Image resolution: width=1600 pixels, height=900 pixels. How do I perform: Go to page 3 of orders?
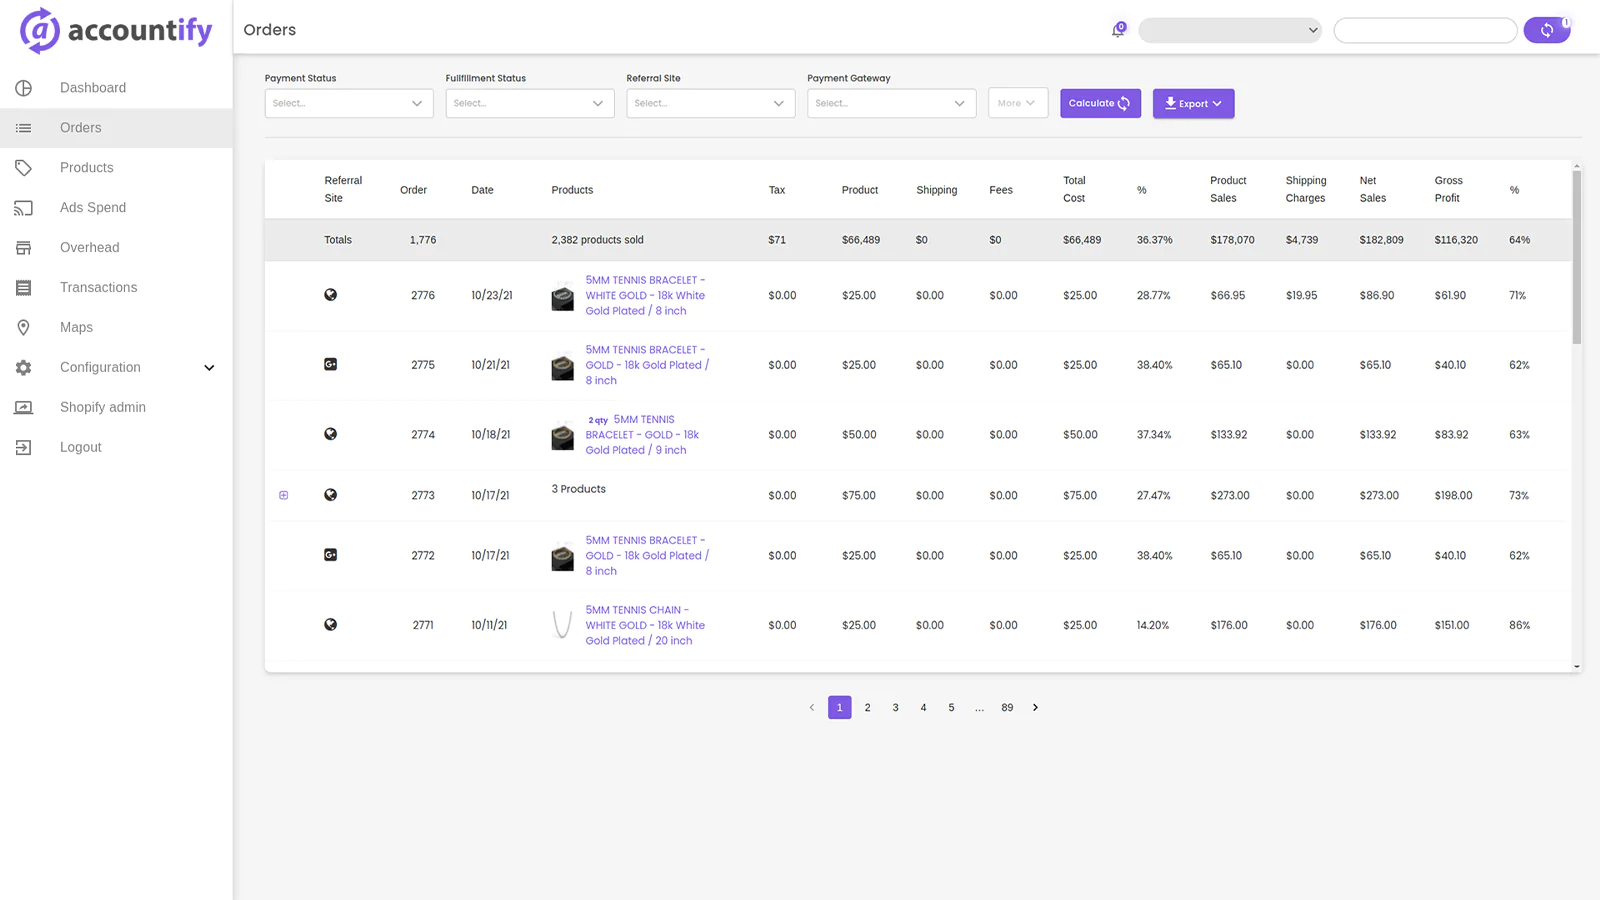click(x=895, y=708)
